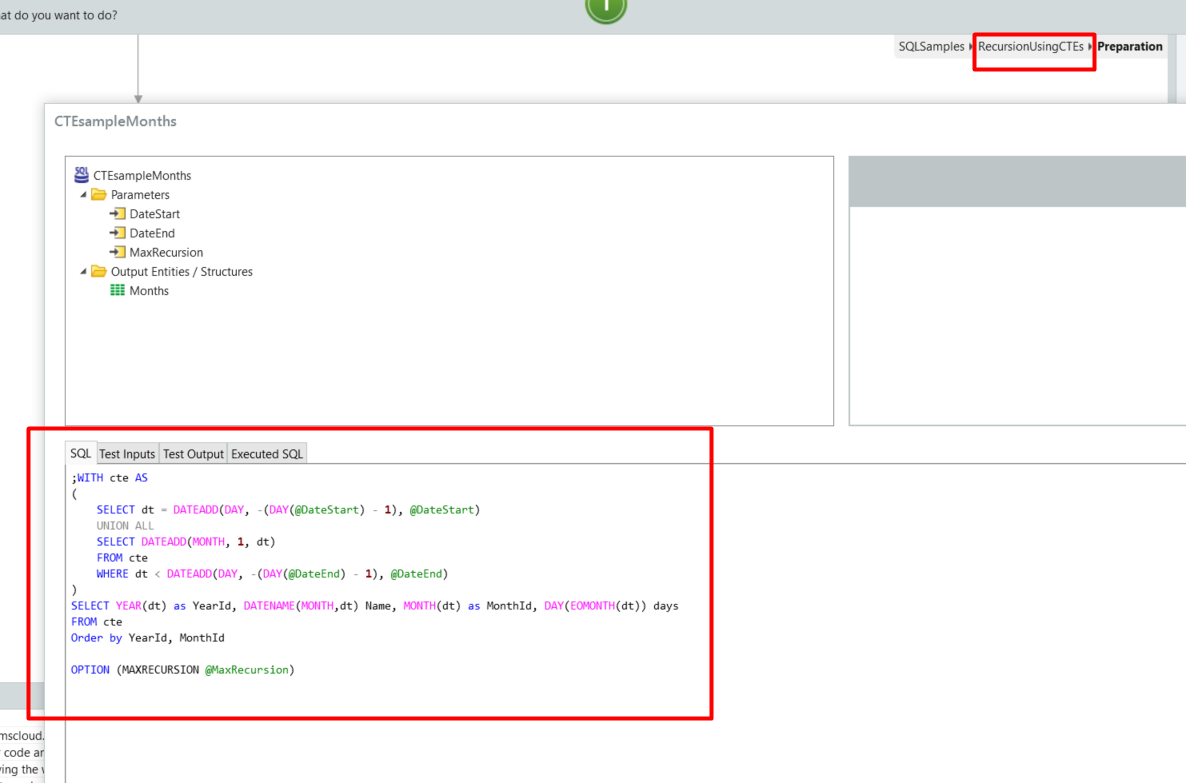Open RecursionUsingCTEs breadcrumb link
Viewport: 1186px width, 783px height.
1030,47
